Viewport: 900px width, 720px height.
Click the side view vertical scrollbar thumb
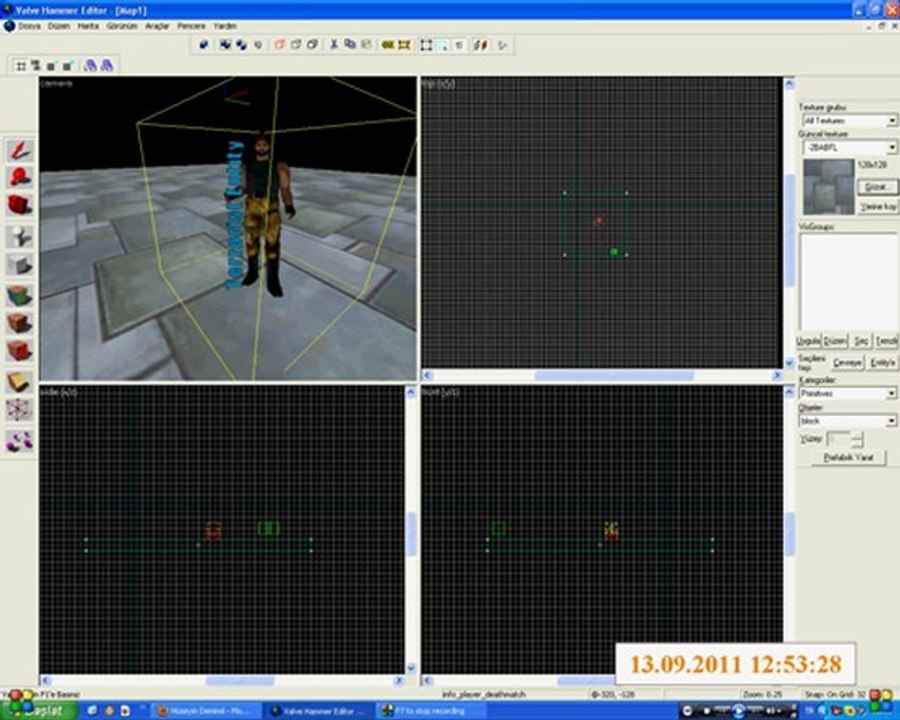click(x=411, y=534)
